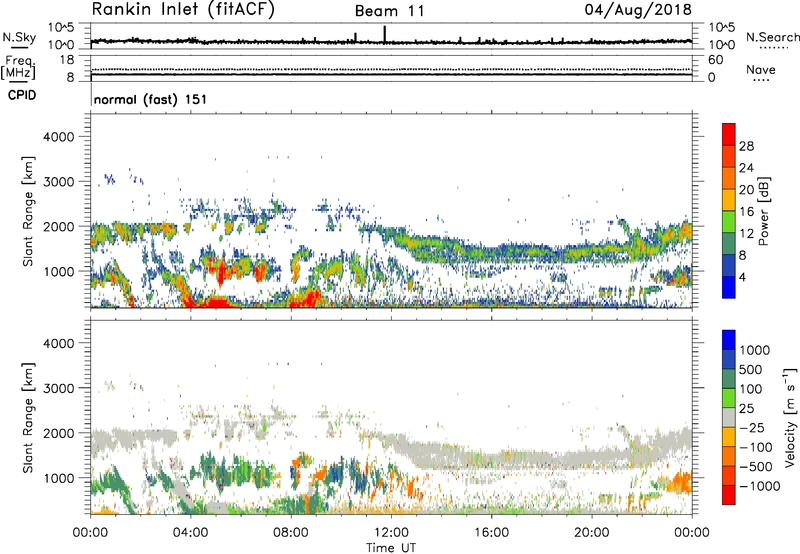Click the '-1000' label on velocity colorbar
800x554 pixels.
pyautogui.click(x=759, y=486)
